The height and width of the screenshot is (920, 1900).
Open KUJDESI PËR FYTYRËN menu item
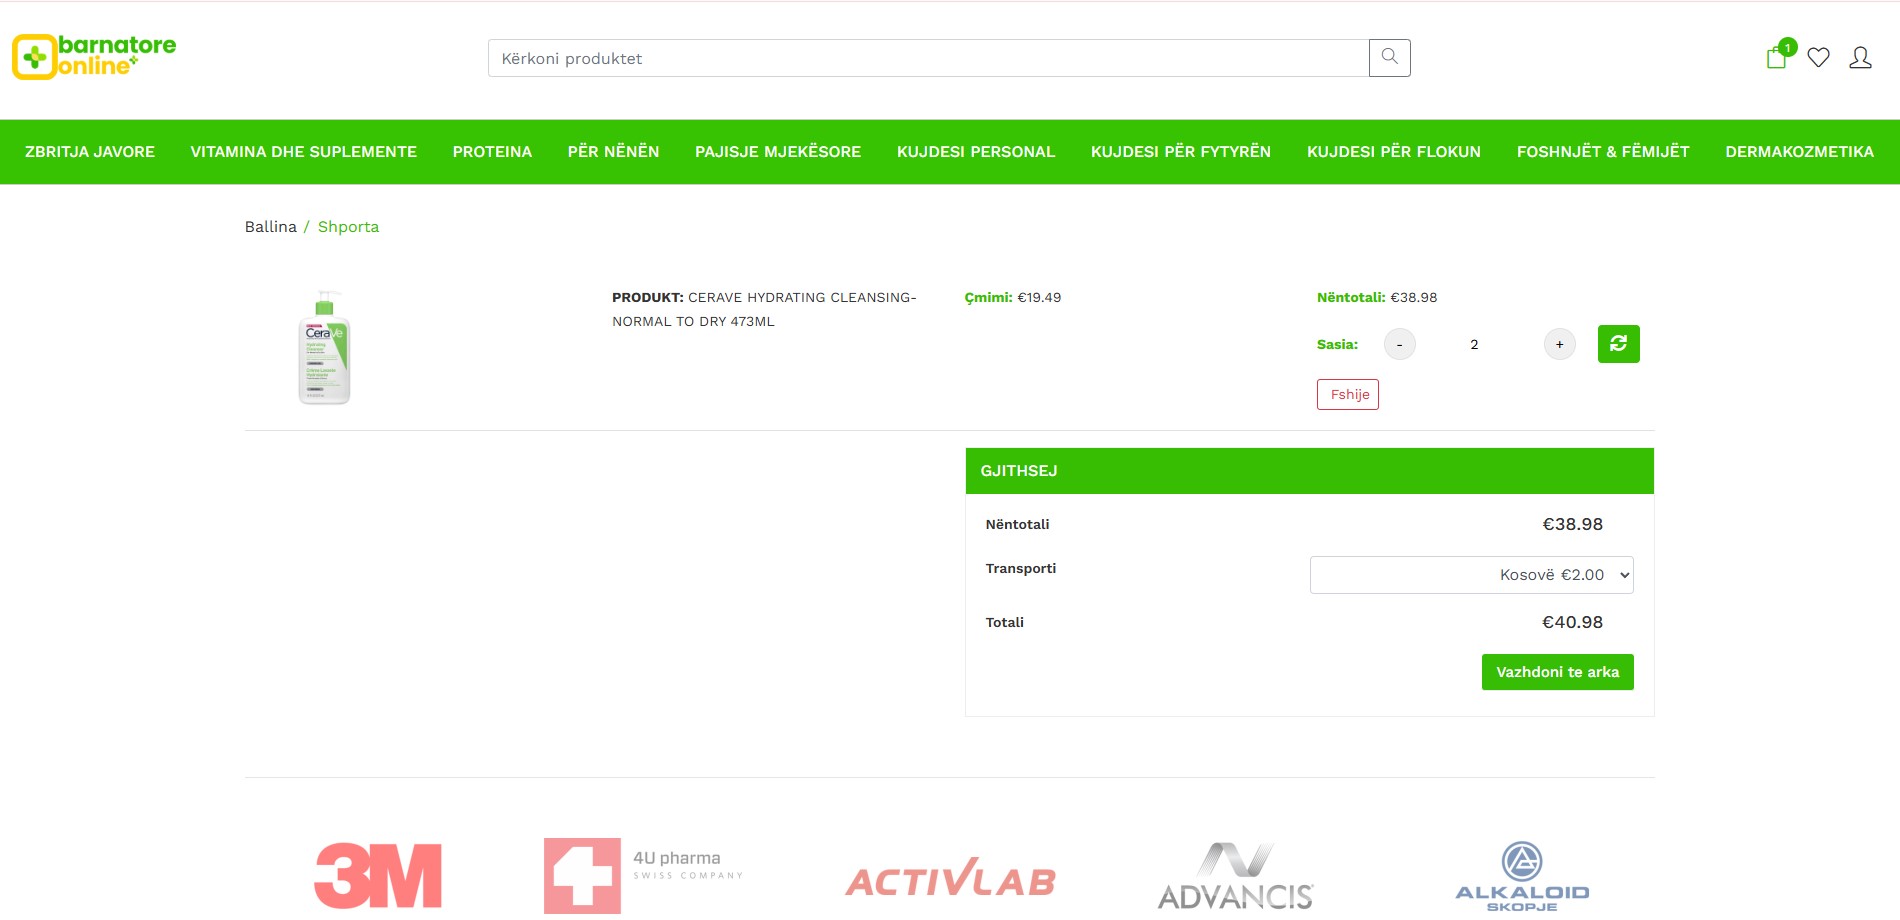[x=1181, y=152]
